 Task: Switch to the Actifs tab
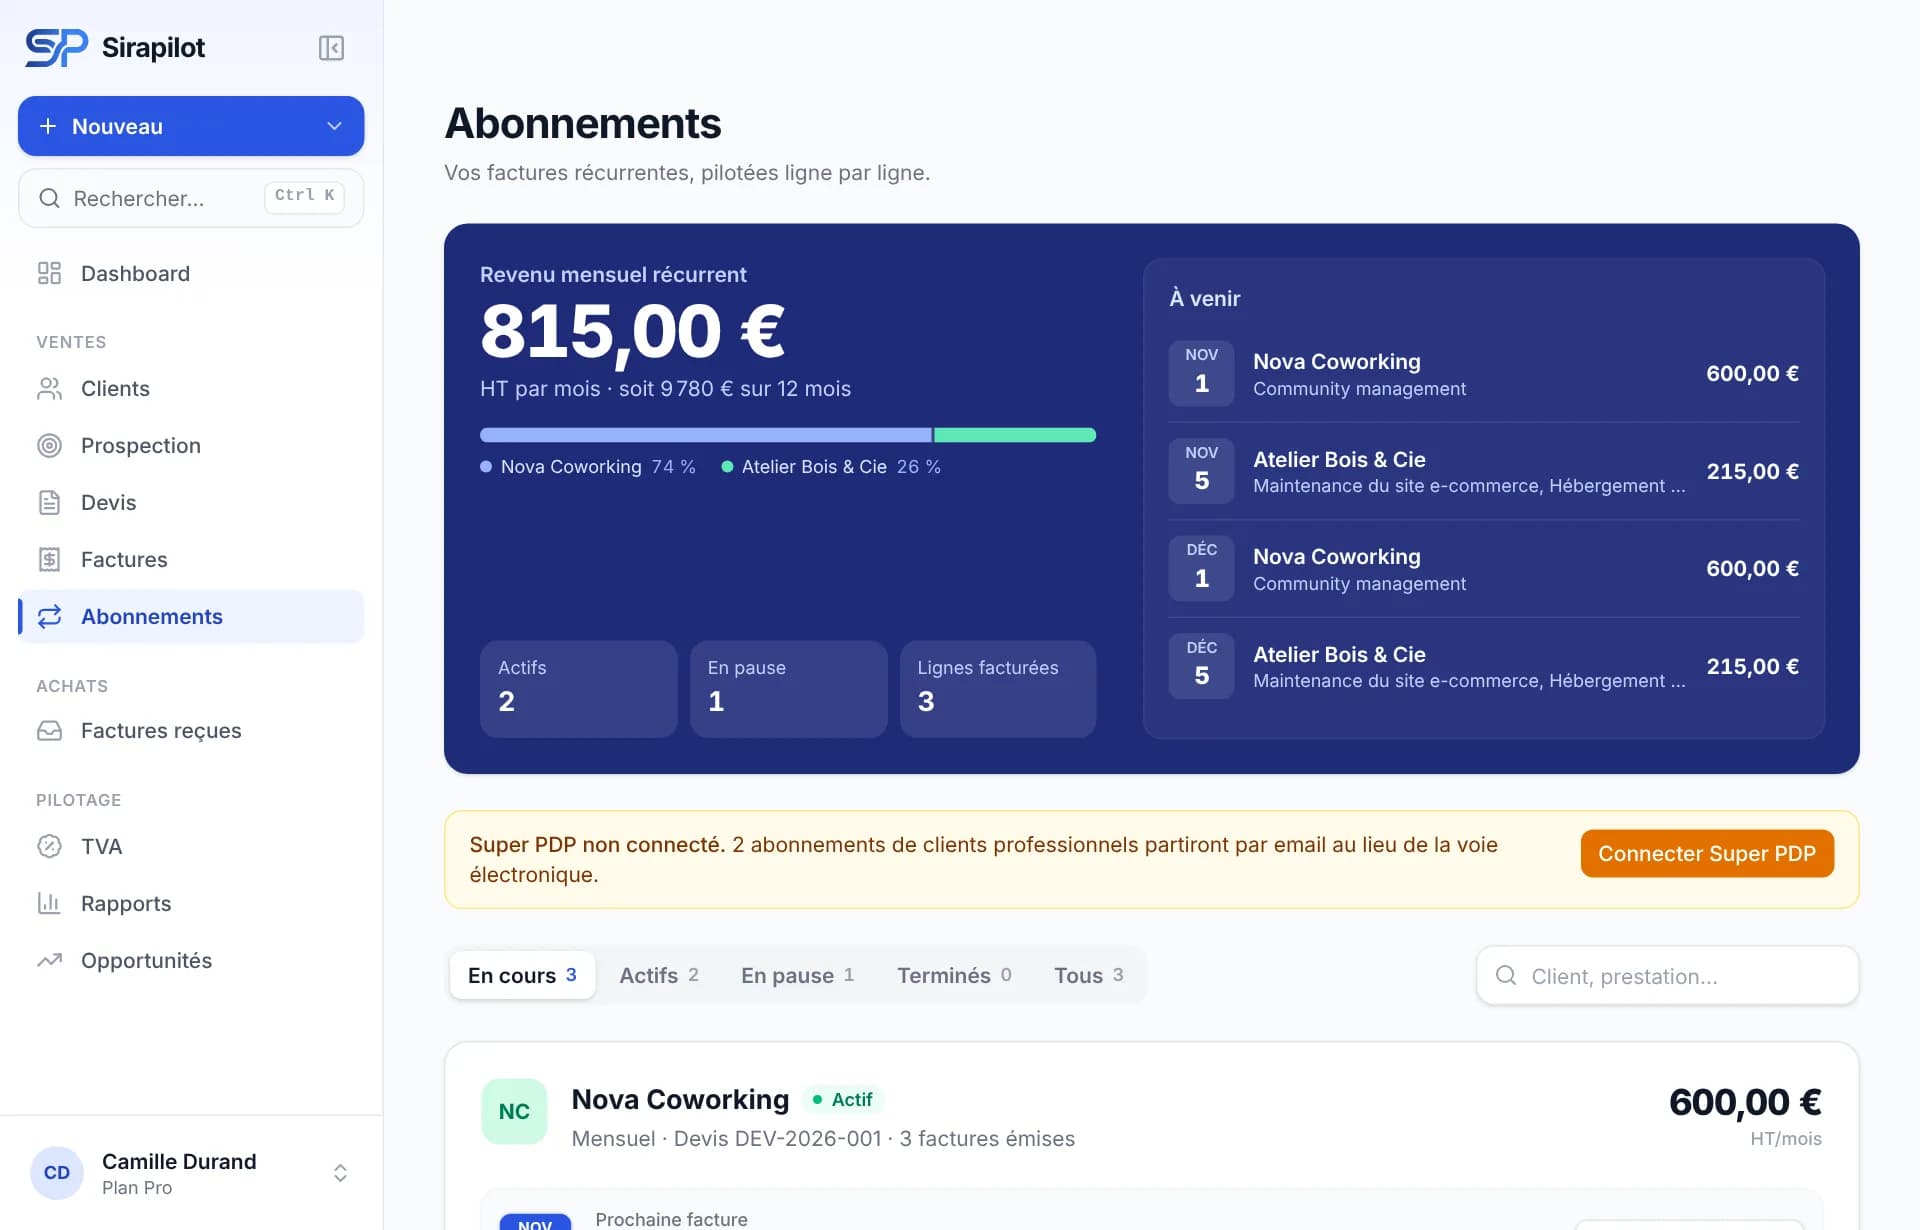coord(659,975)
